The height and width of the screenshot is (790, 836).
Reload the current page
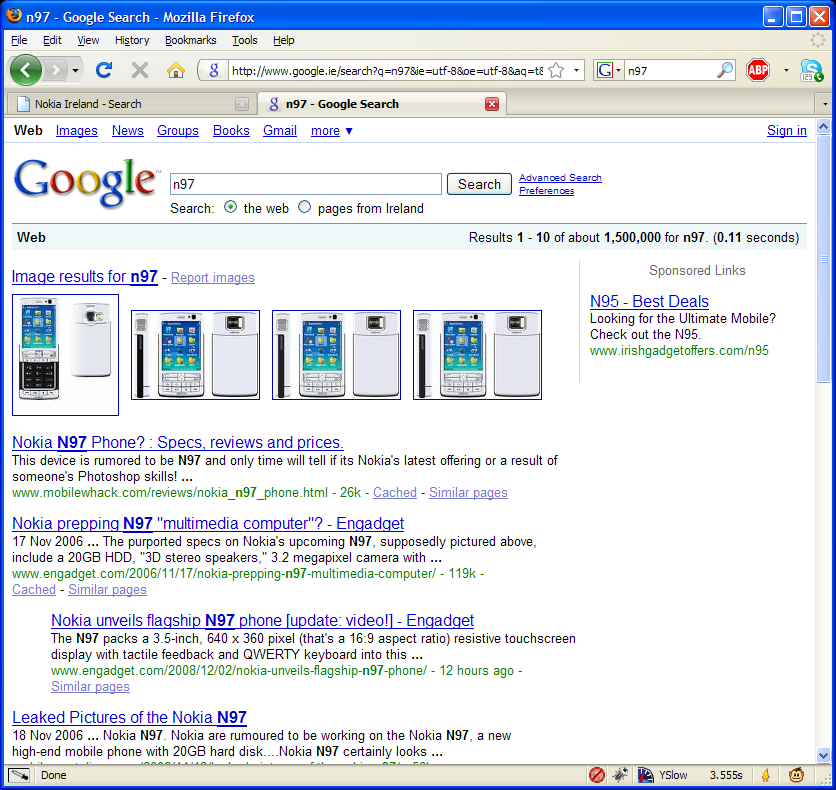tap(104, 70)
